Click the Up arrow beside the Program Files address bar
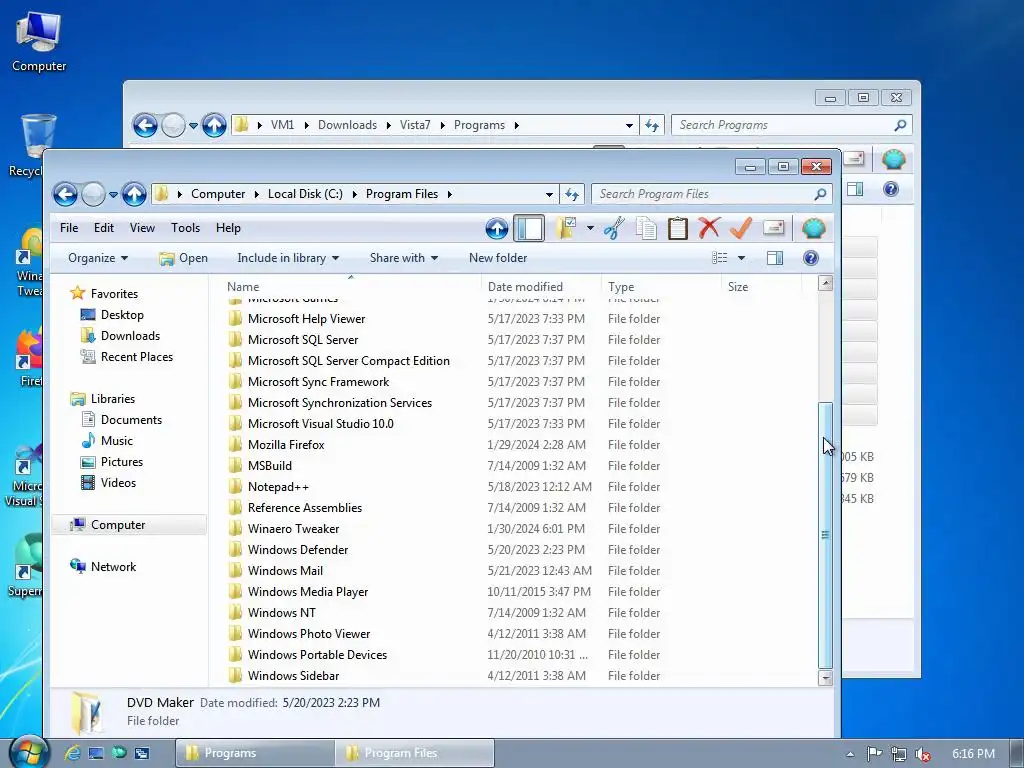The image size is (1024, 768). [x=134, y=194]
